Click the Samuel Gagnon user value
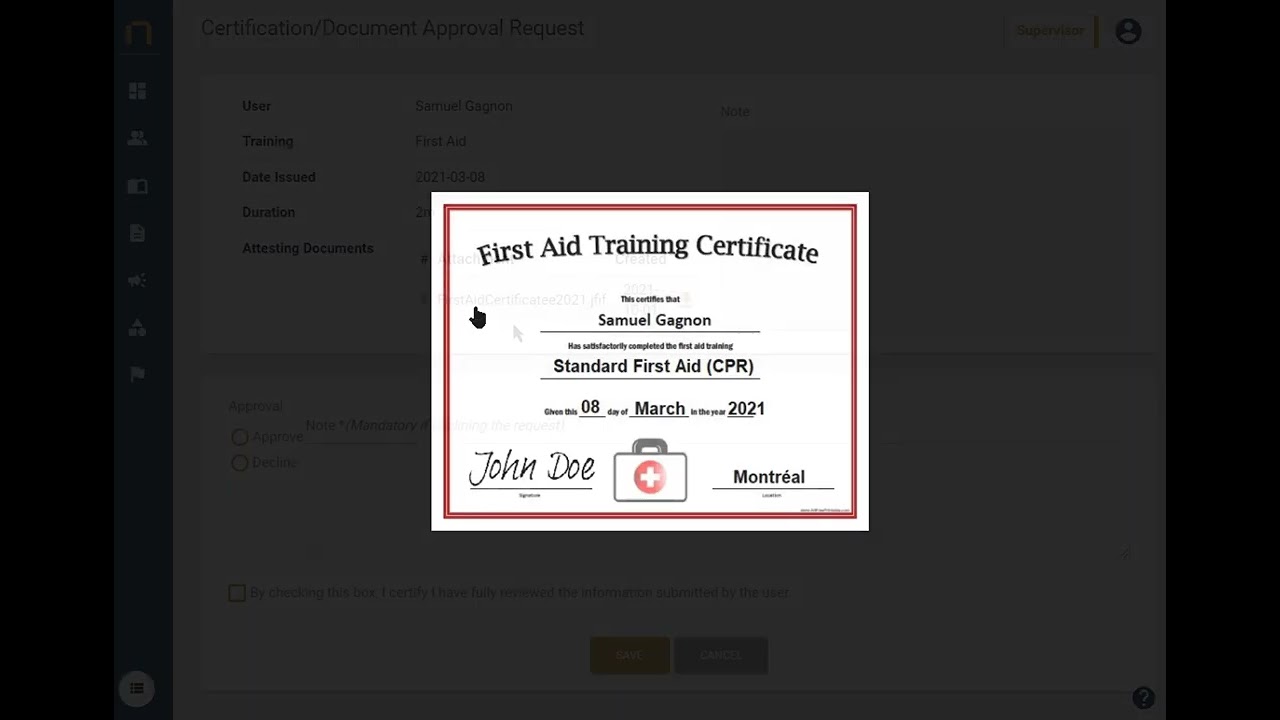The height and width of the screenshot is (720, 1280). point(464,106)
